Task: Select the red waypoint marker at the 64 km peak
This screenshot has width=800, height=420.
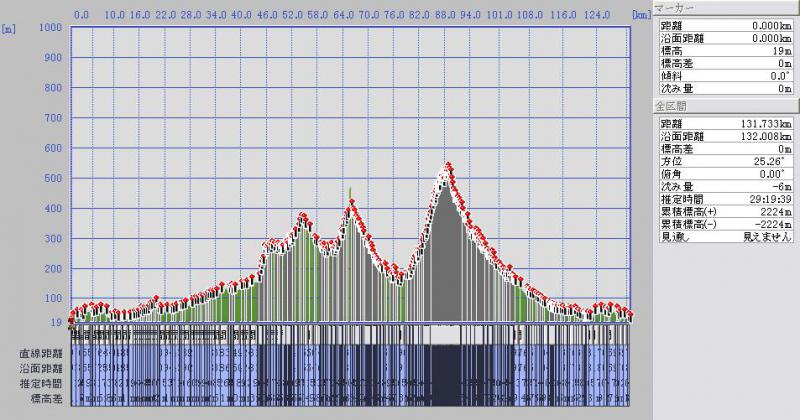Action: click(x=350, y=204)
